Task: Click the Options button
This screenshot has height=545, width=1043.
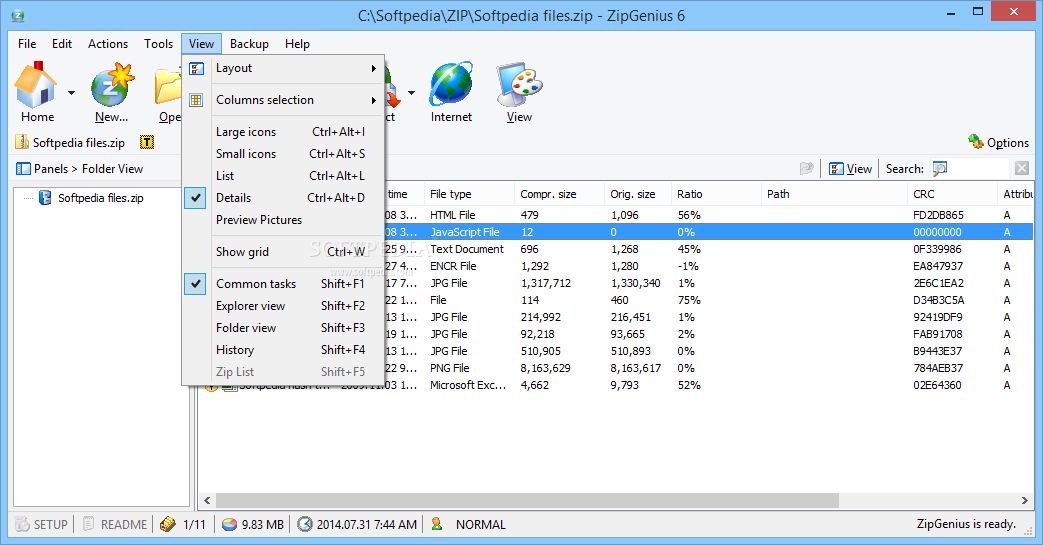Action: [x=998, y=142]
